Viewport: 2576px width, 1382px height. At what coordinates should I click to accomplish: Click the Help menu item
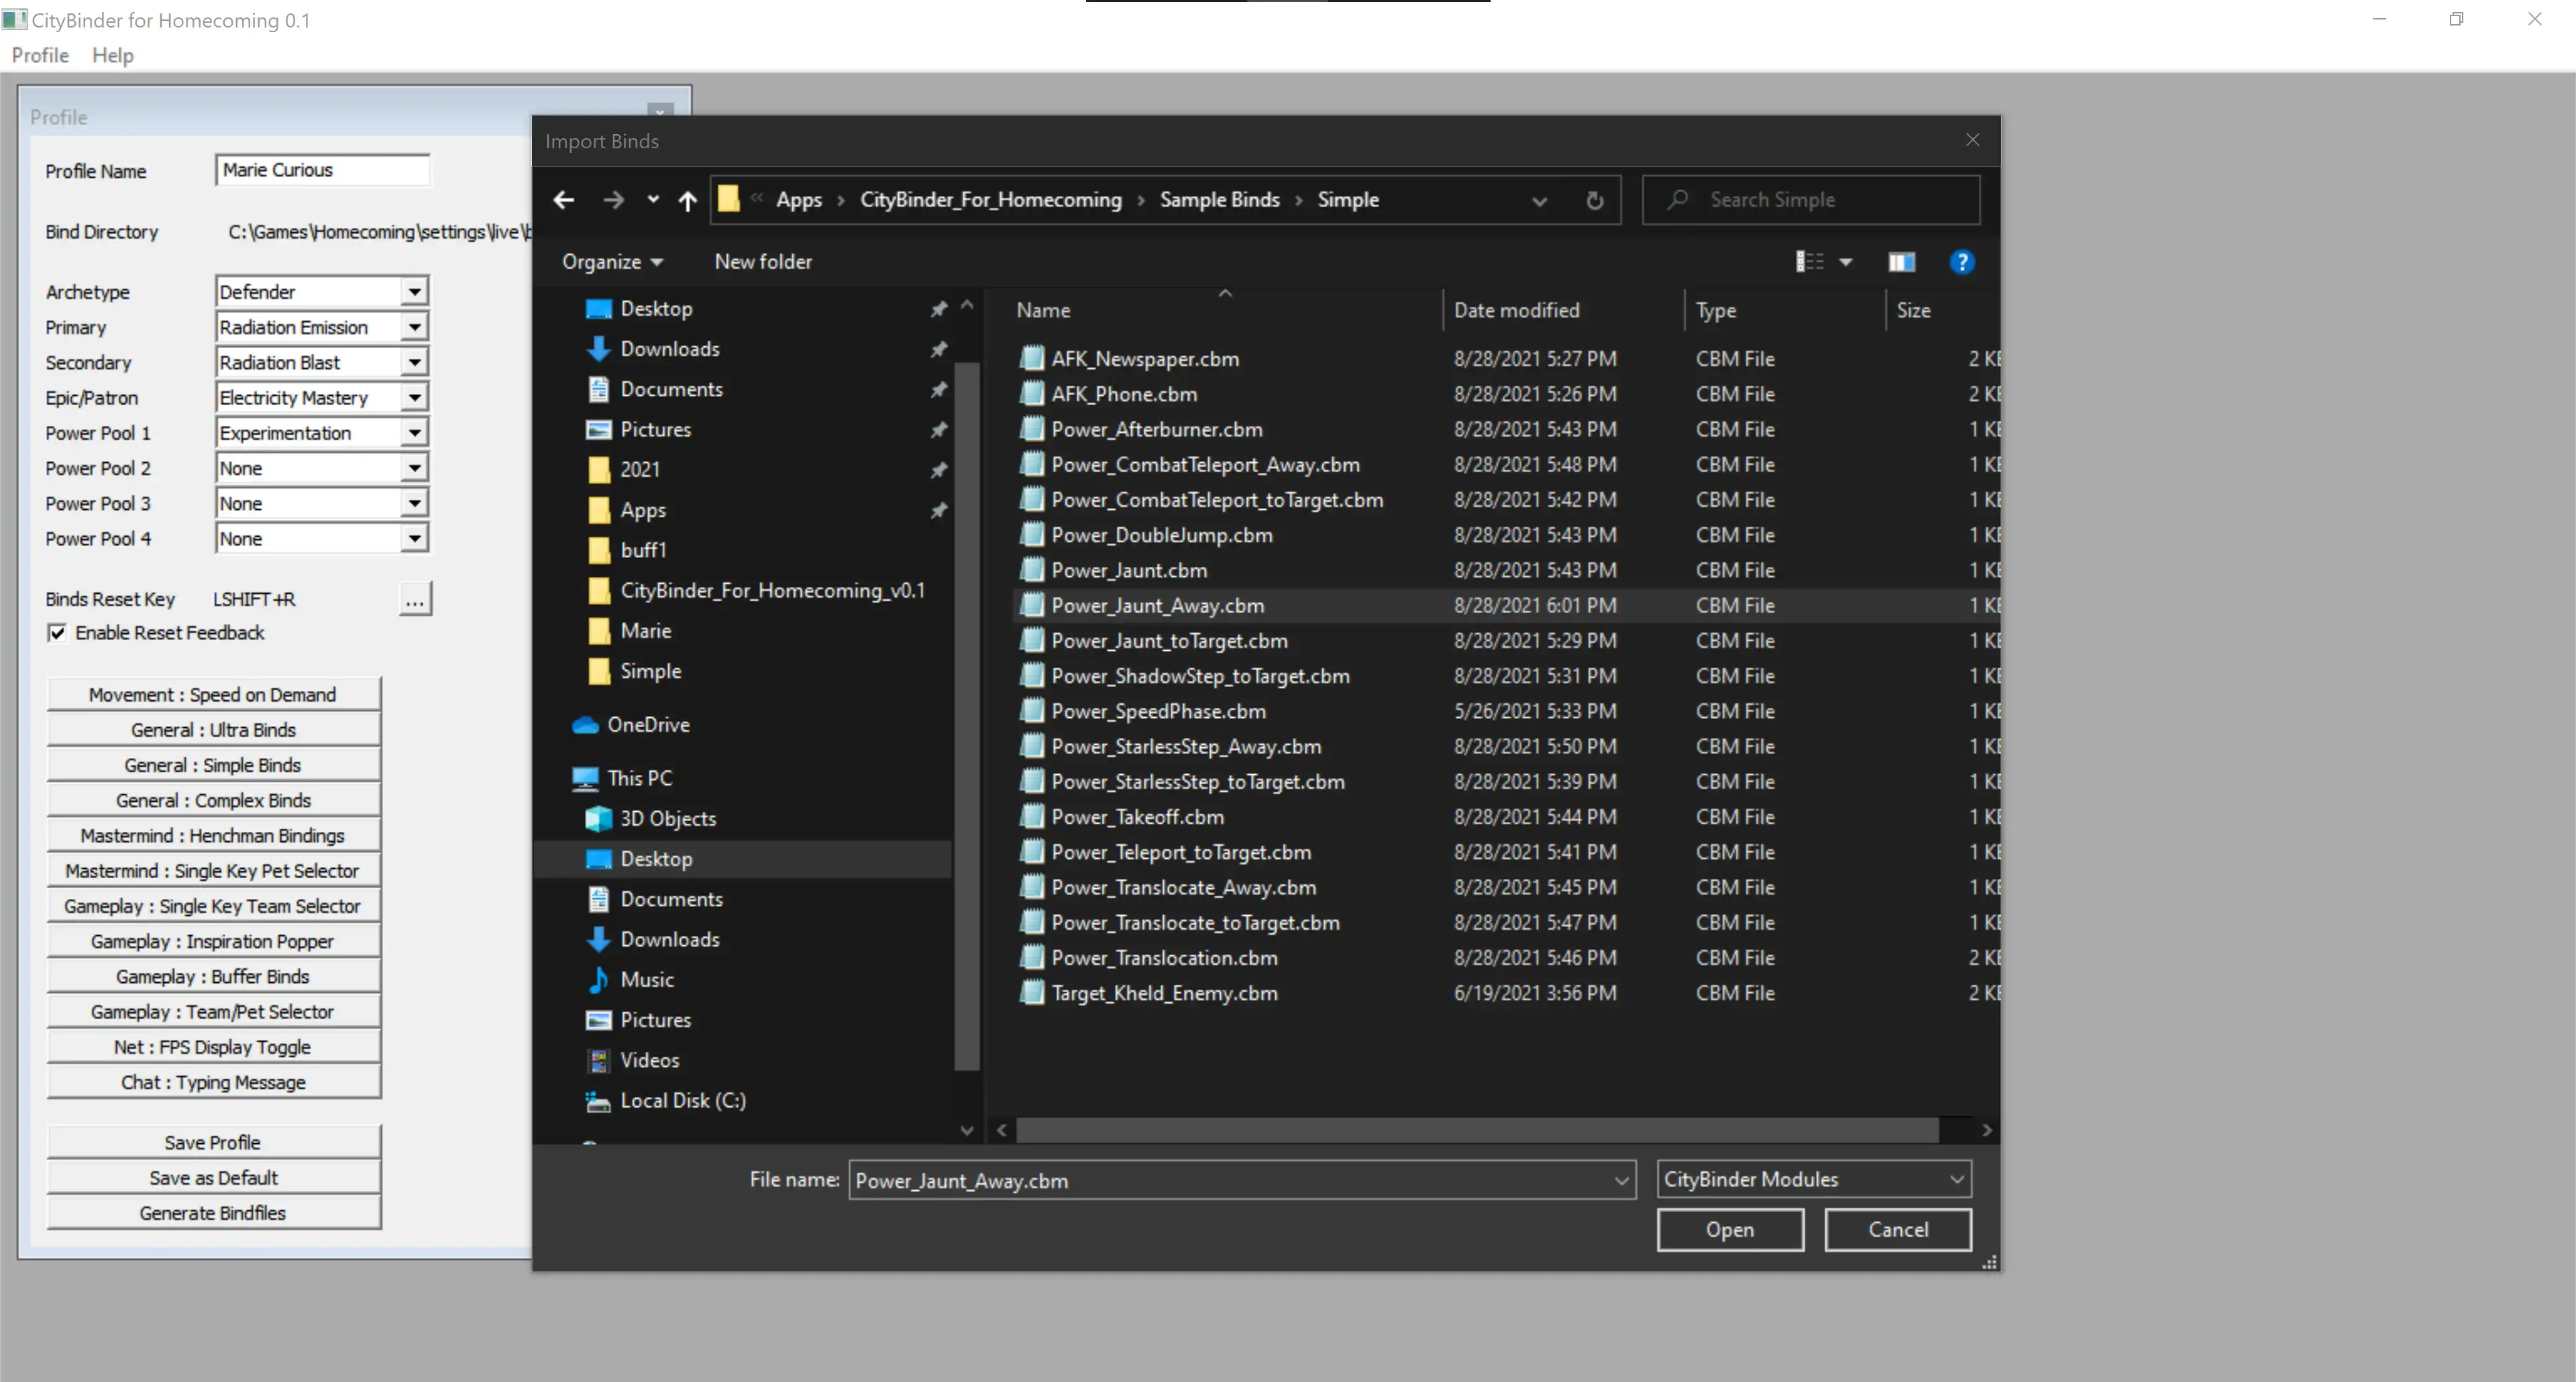pos(113,54)
